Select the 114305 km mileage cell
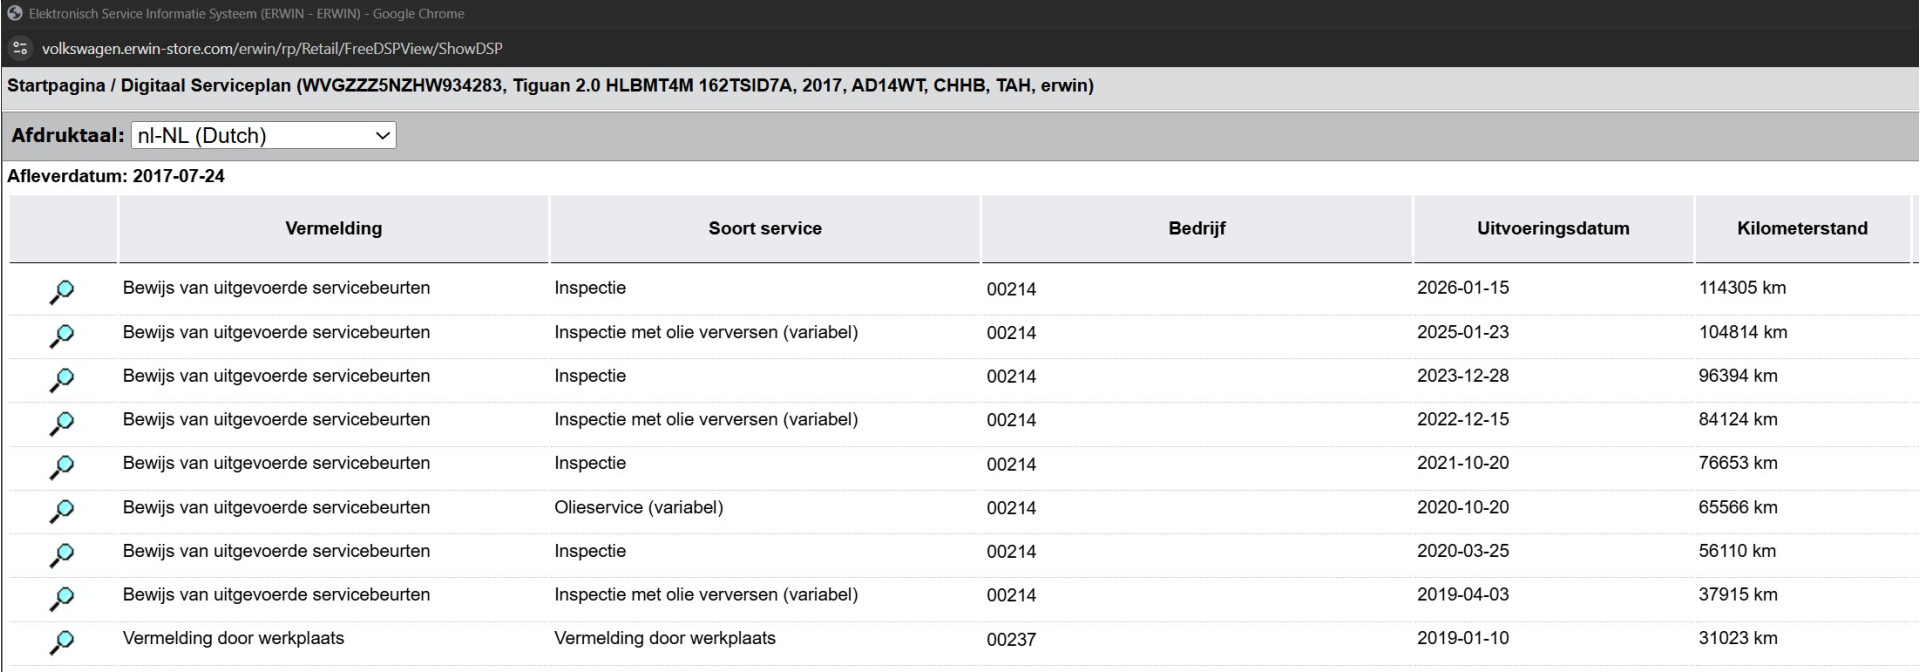Viewport: 1920px width, 672px height. coord(1742,288)
